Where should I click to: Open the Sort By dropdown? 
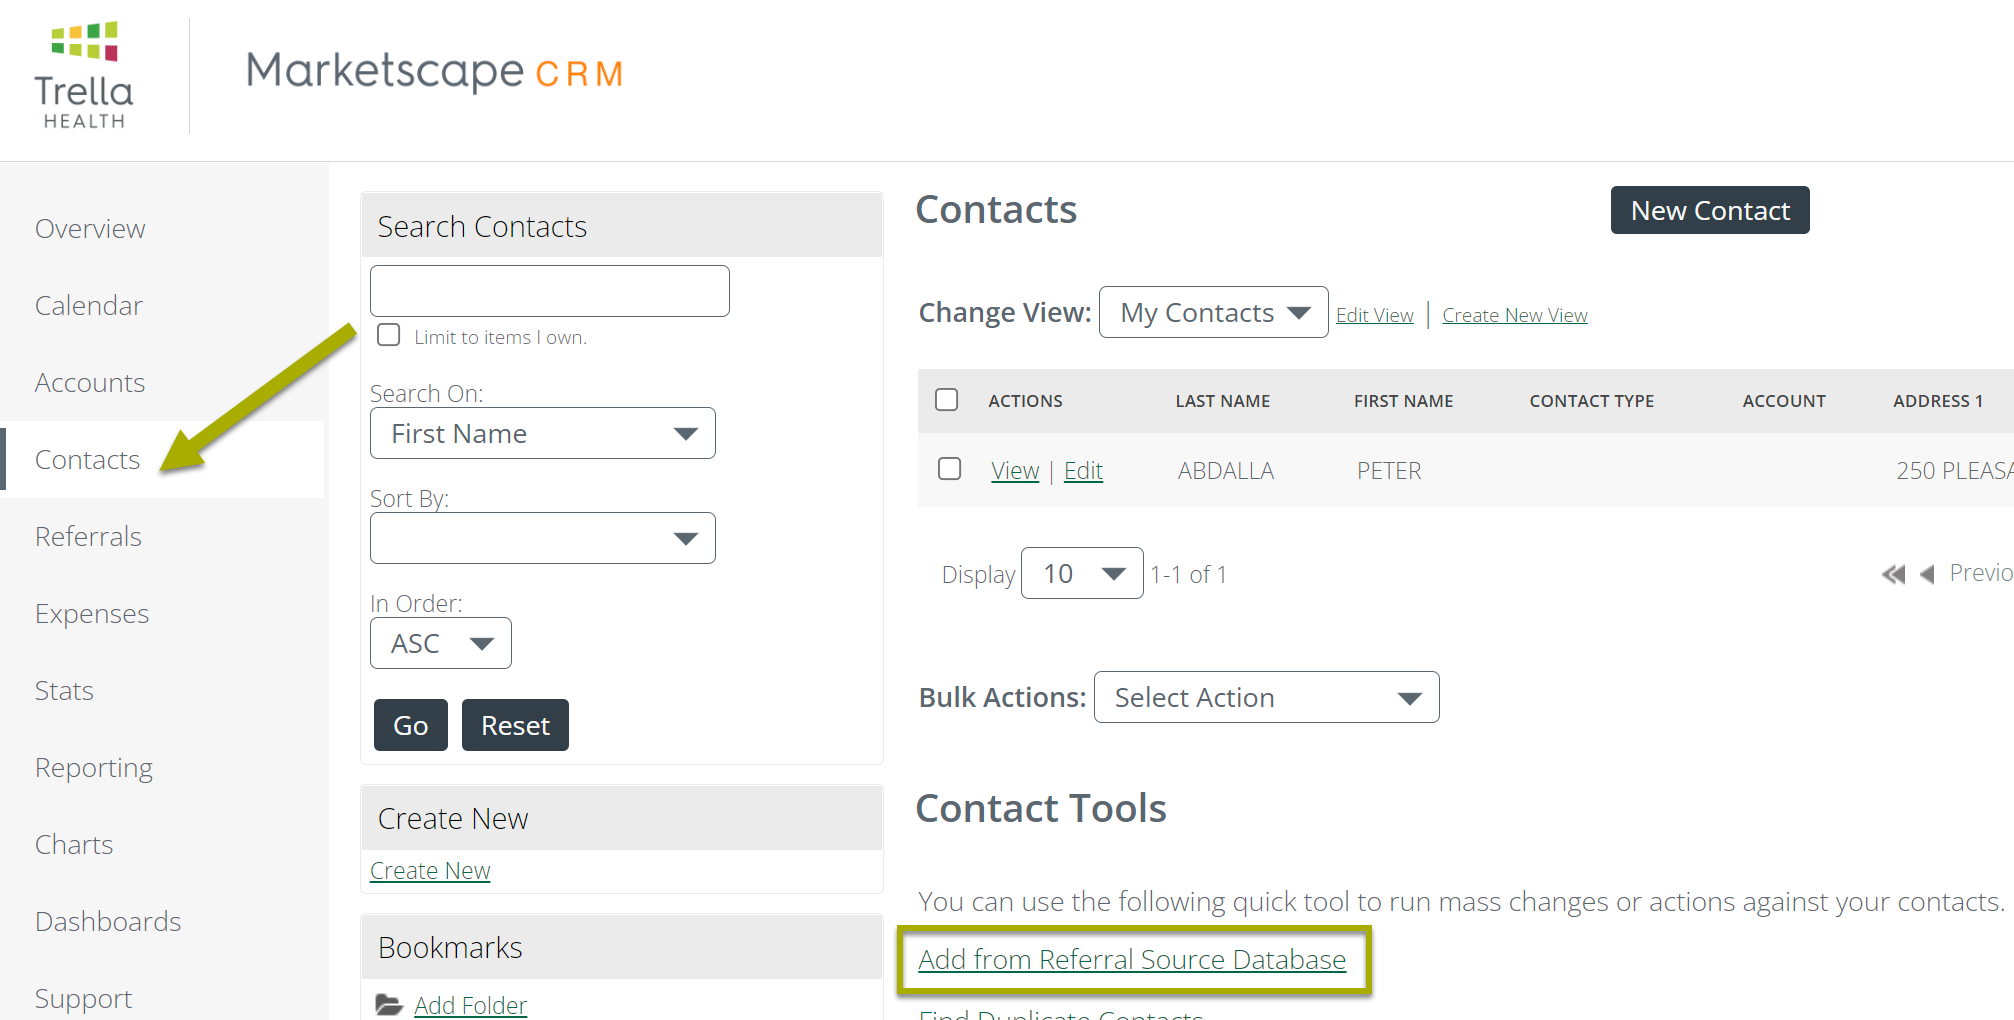pos(543,538)
